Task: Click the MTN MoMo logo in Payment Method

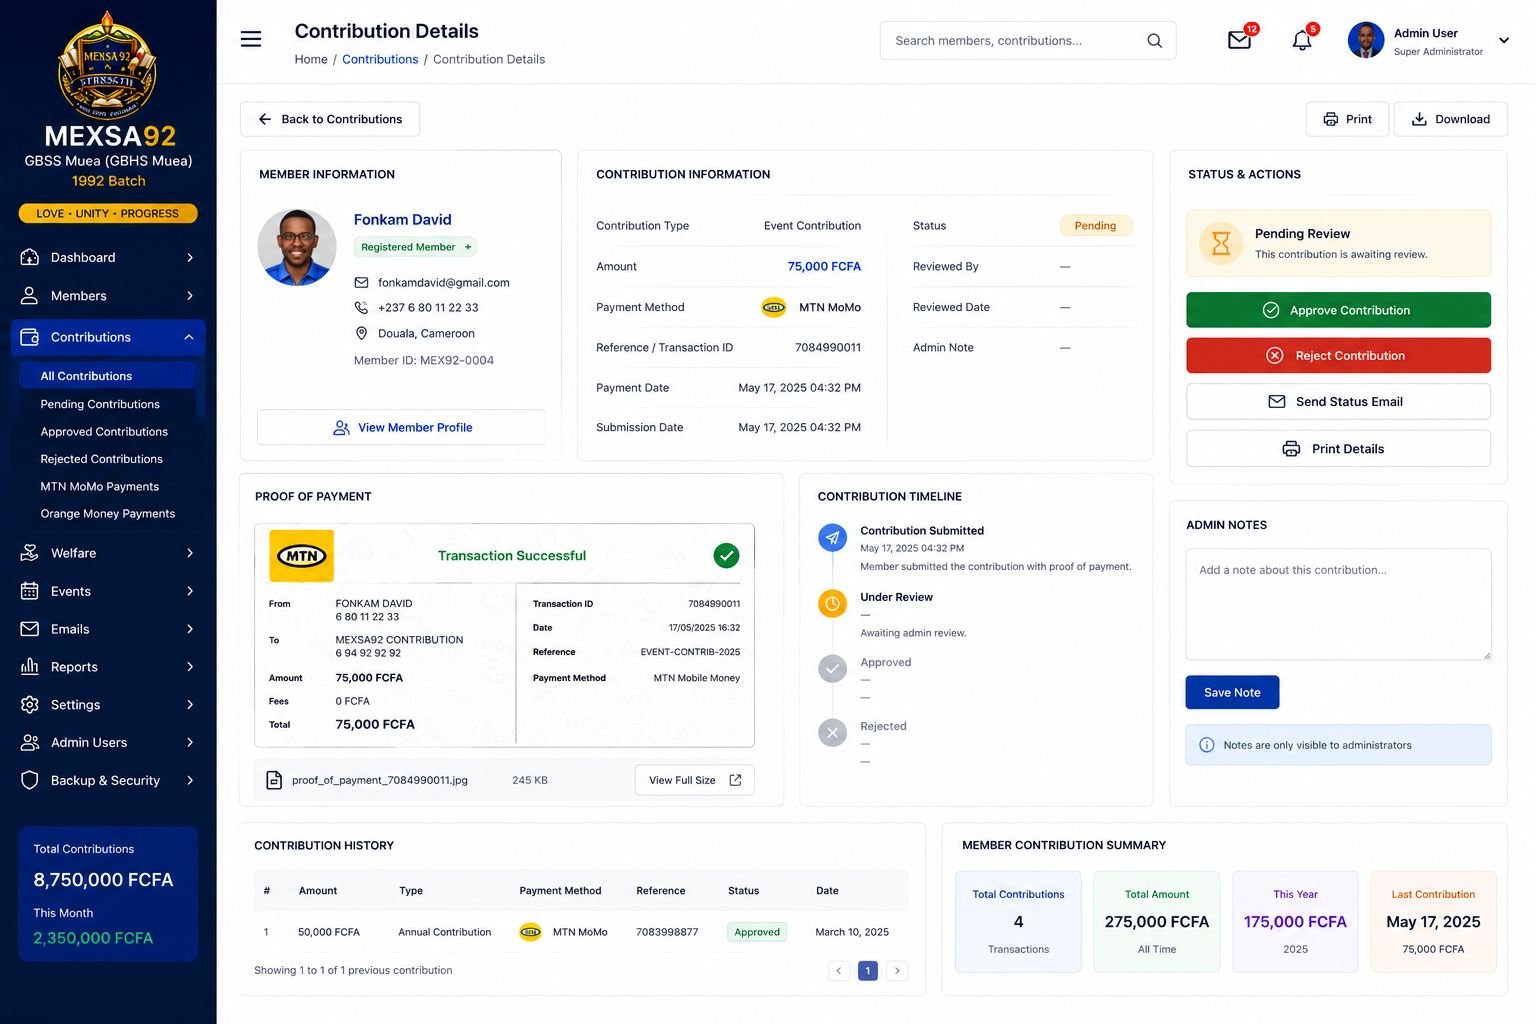Action: tap(774, 307)
